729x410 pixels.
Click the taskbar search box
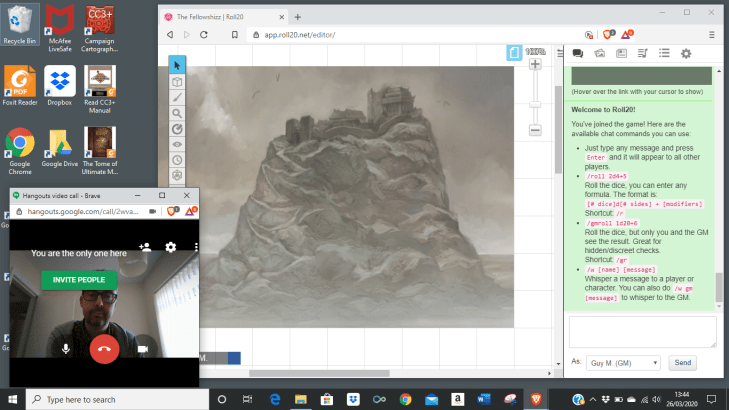(117, 399)
